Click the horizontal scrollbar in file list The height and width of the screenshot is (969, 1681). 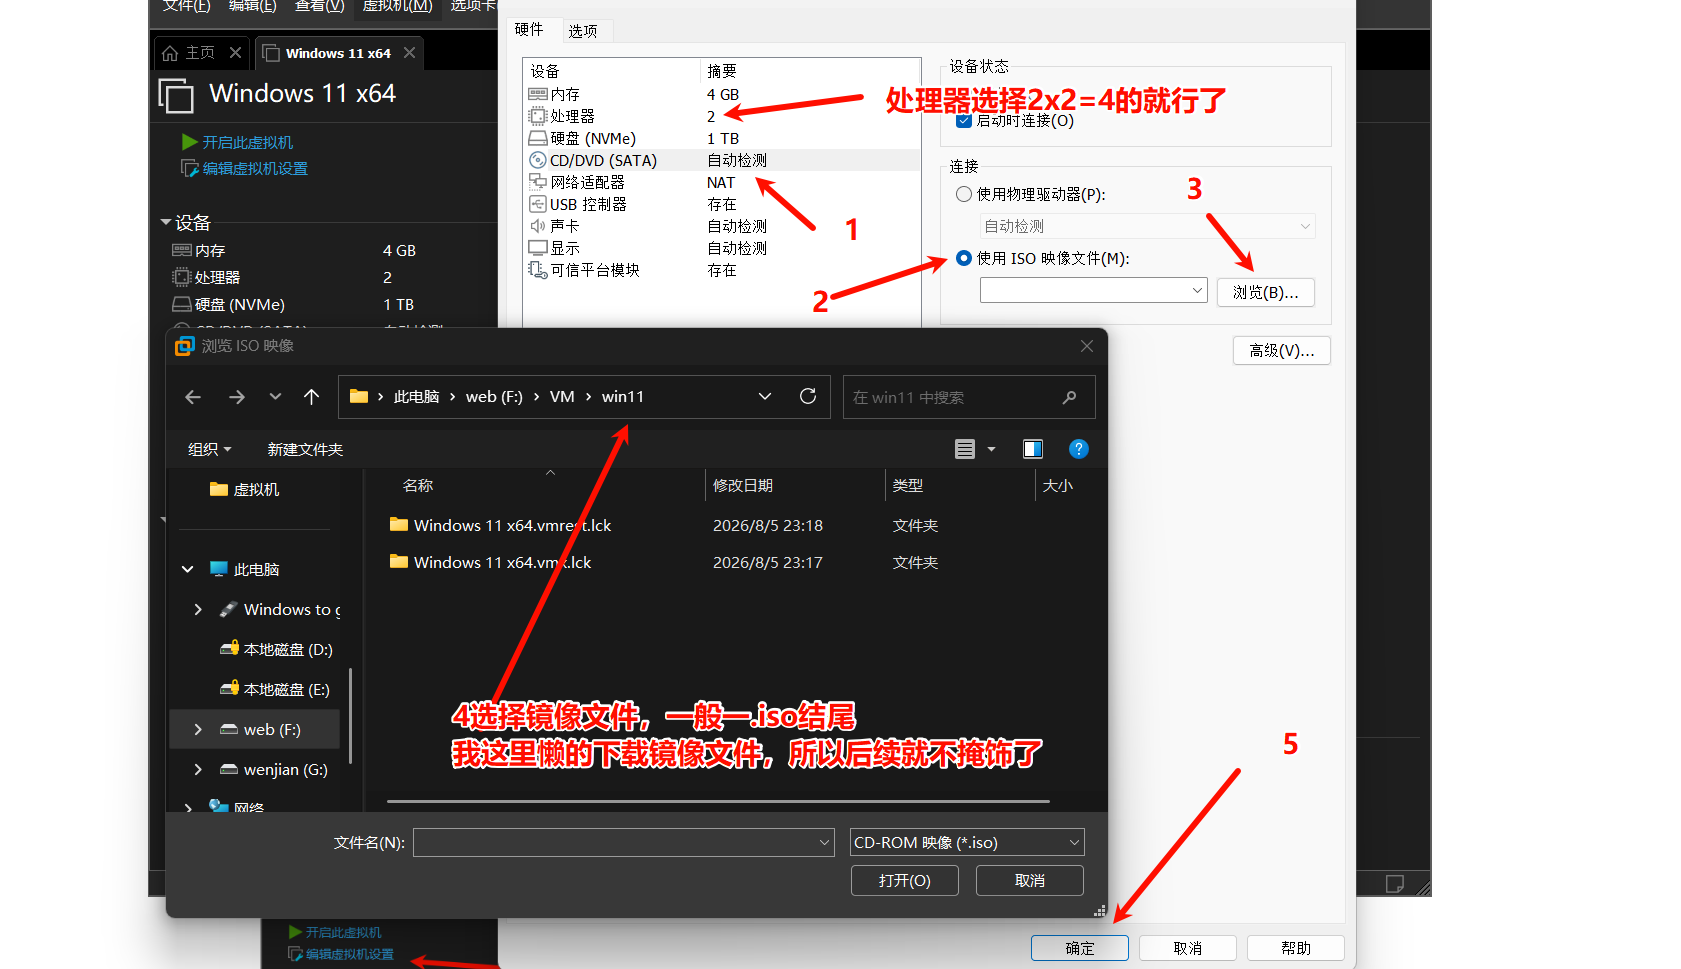(718, 801)
